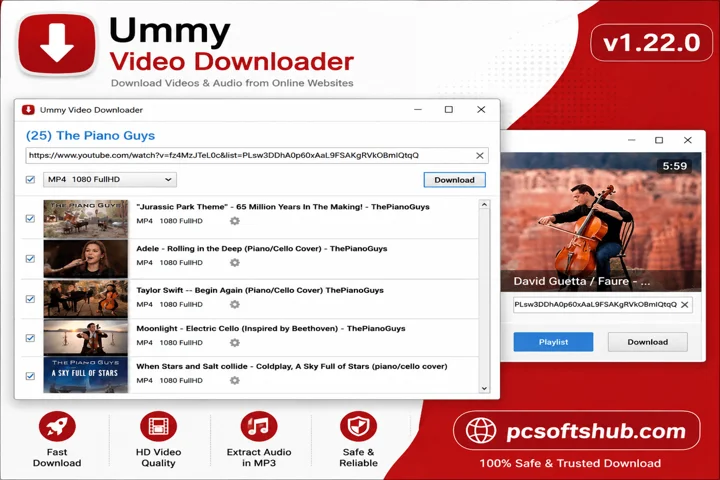
Task: Select the Adele Rolling in the Deep thumbnail
Action: click(86, 259)
